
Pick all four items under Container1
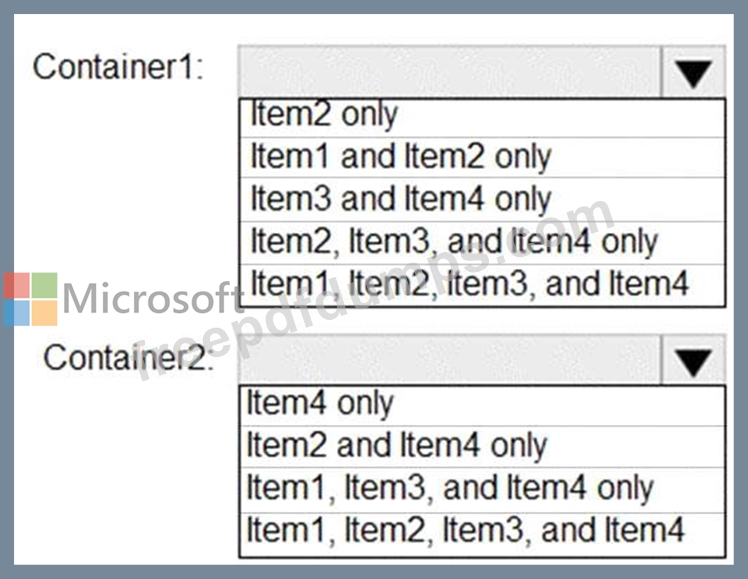482,285
